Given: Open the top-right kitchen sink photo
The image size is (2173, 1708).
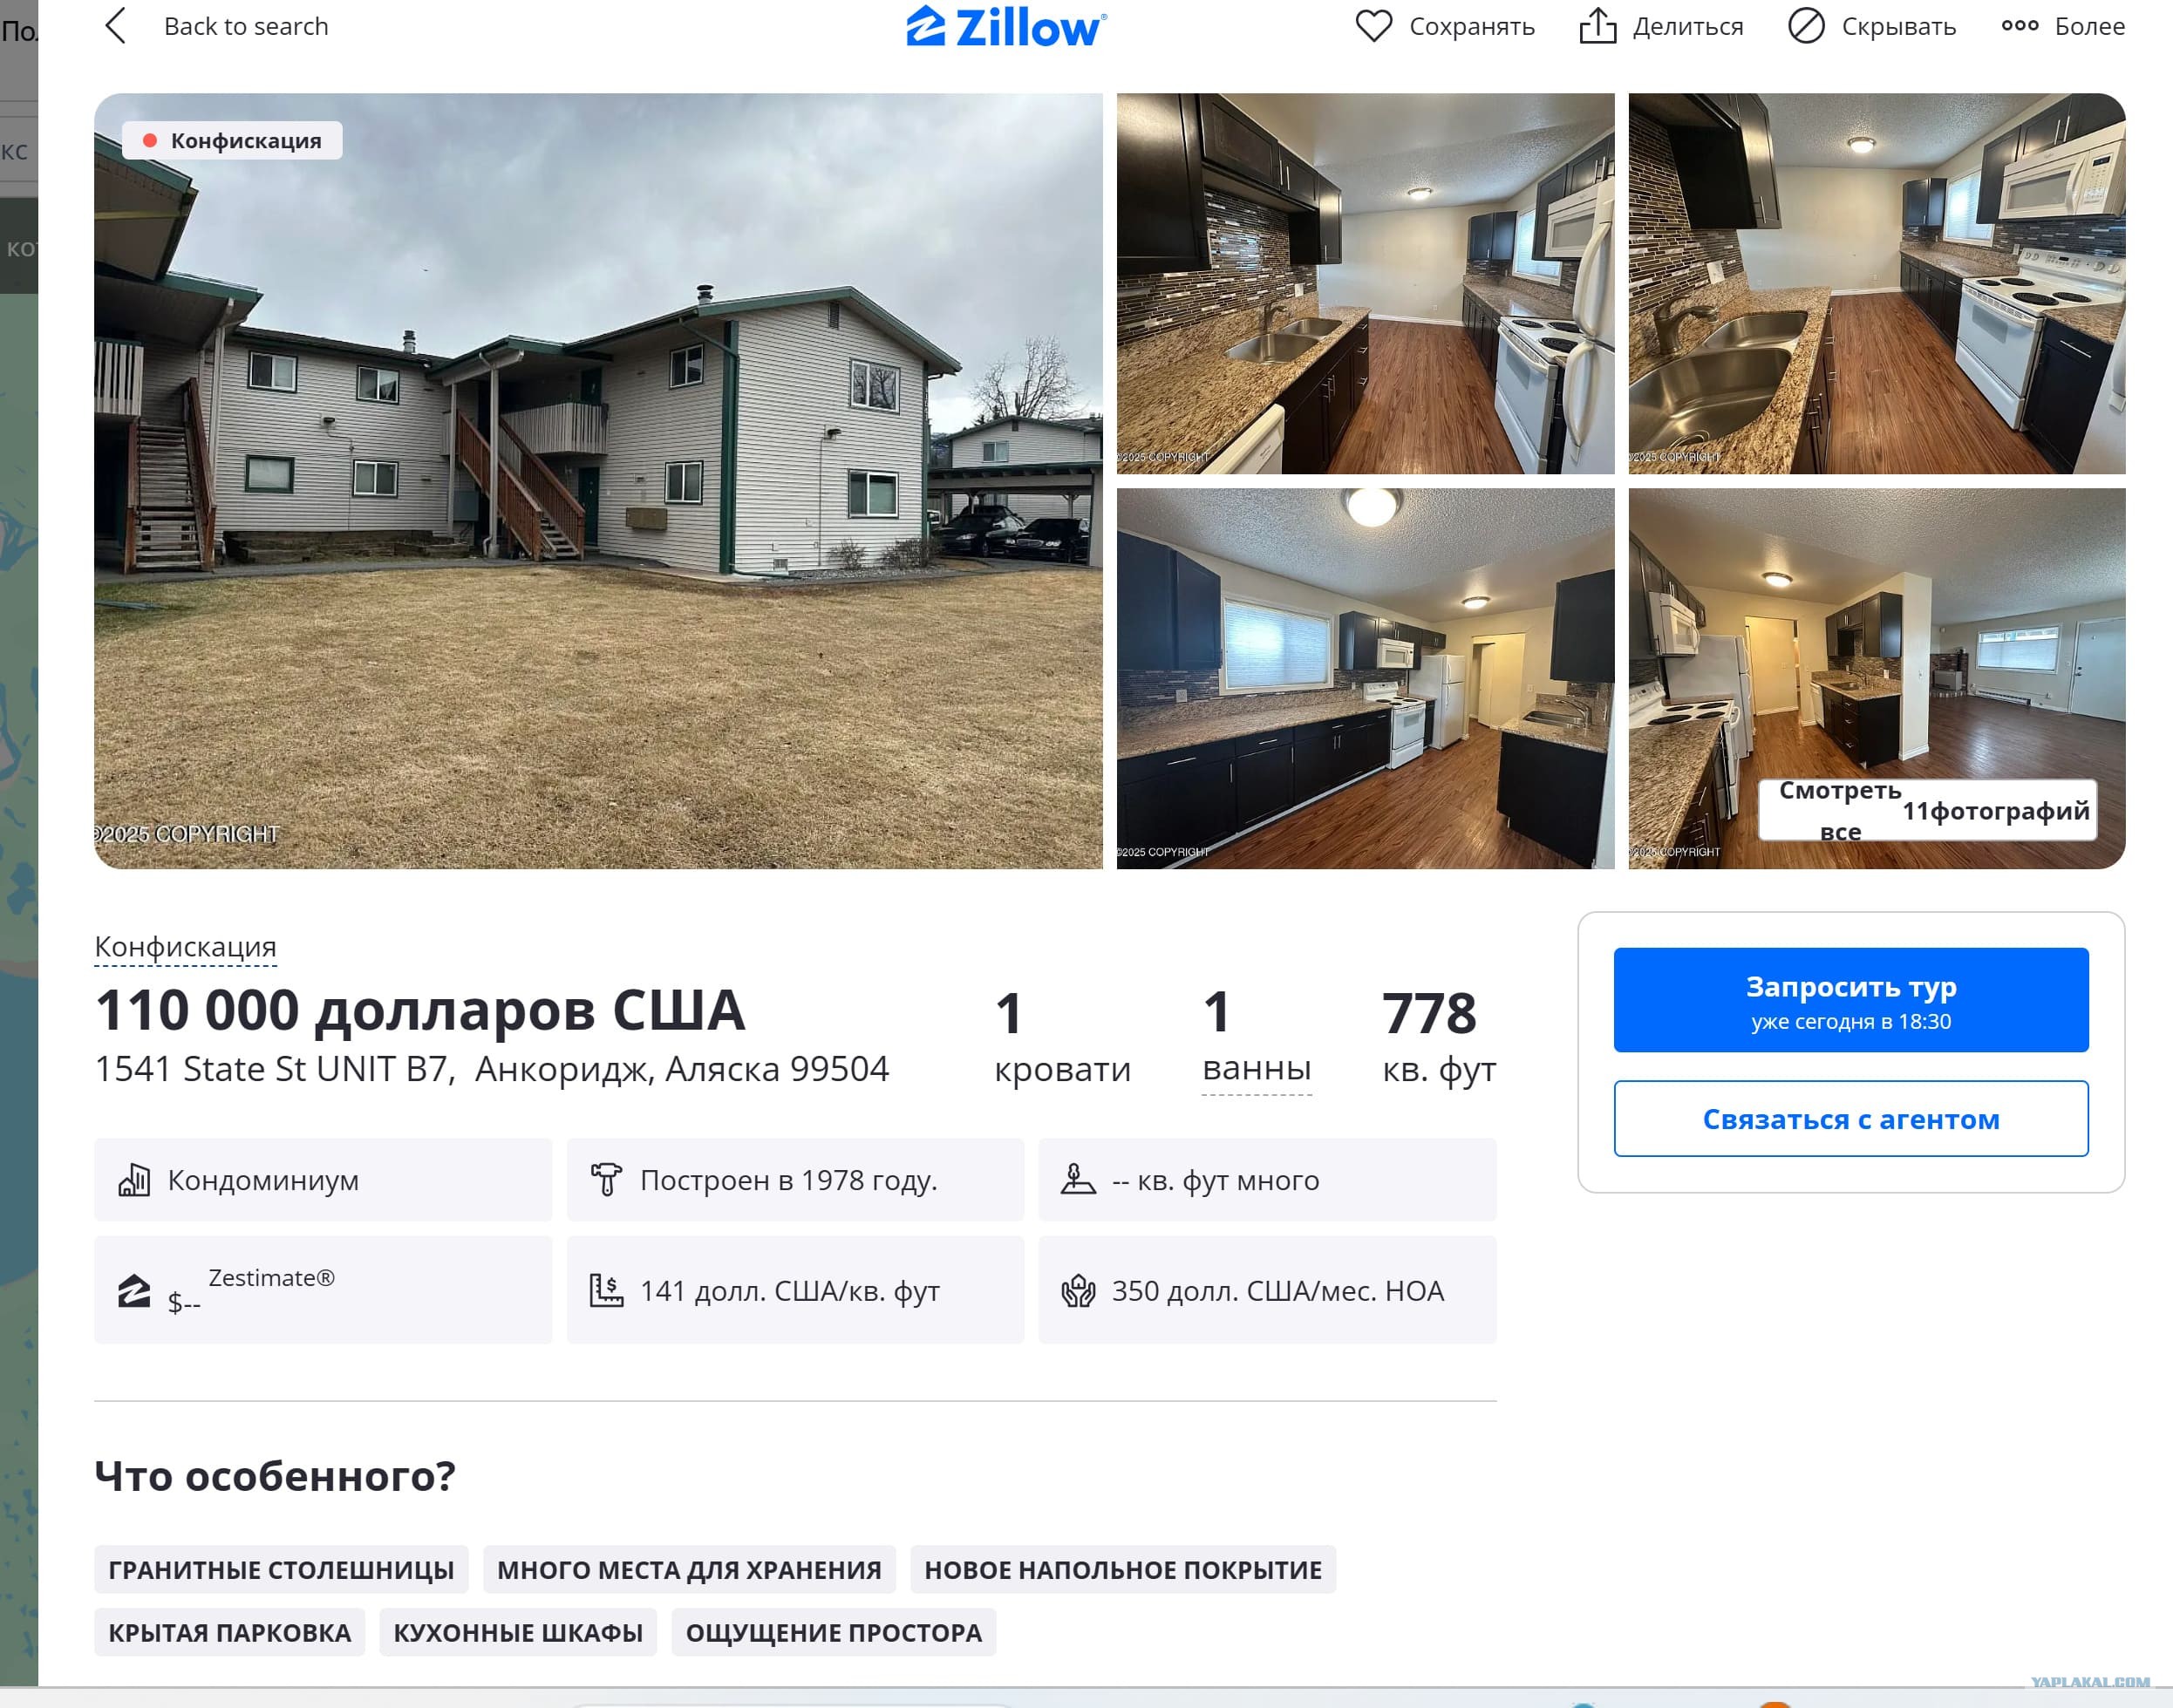Looking at the screenshot, I should pyautogui.click(x=1876, y=283).
